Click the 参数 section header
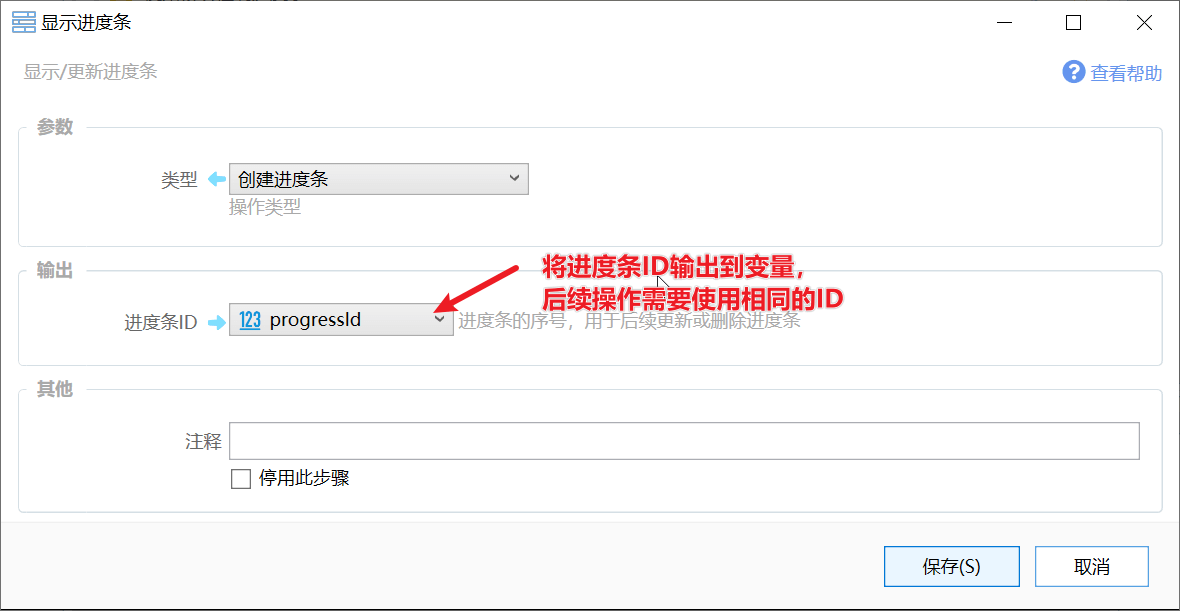 [x=55, y=127]
